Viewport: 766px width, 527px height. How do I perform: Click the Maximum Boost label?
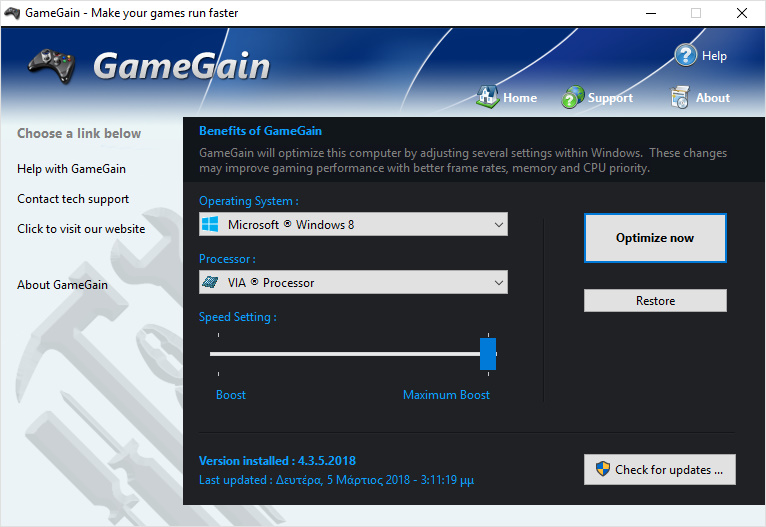coord(446,395)
